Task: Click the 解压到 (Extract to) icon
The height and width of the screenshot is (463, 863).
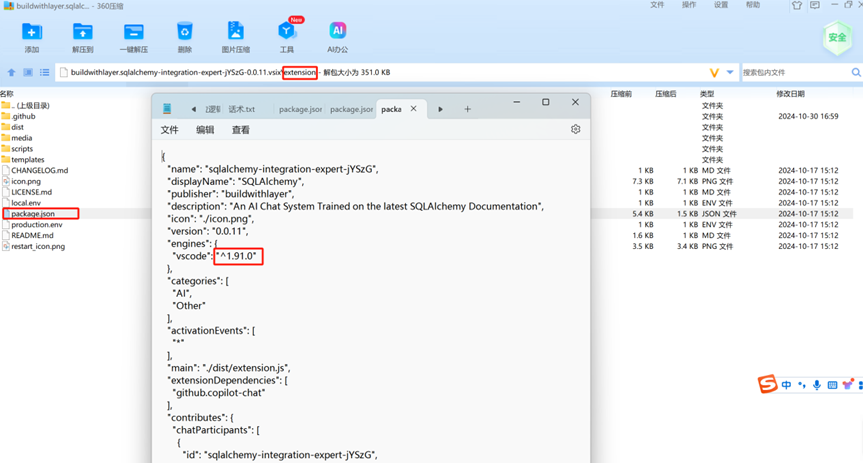Action: pos(82,35)
